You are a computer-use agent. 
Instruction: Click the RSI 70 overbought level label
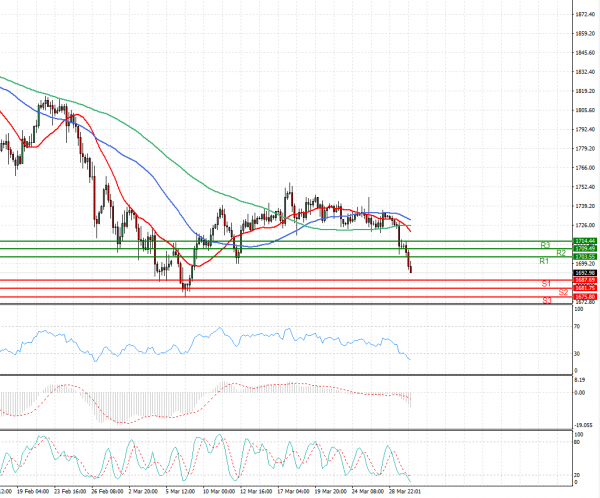click(x=577, y=327)
